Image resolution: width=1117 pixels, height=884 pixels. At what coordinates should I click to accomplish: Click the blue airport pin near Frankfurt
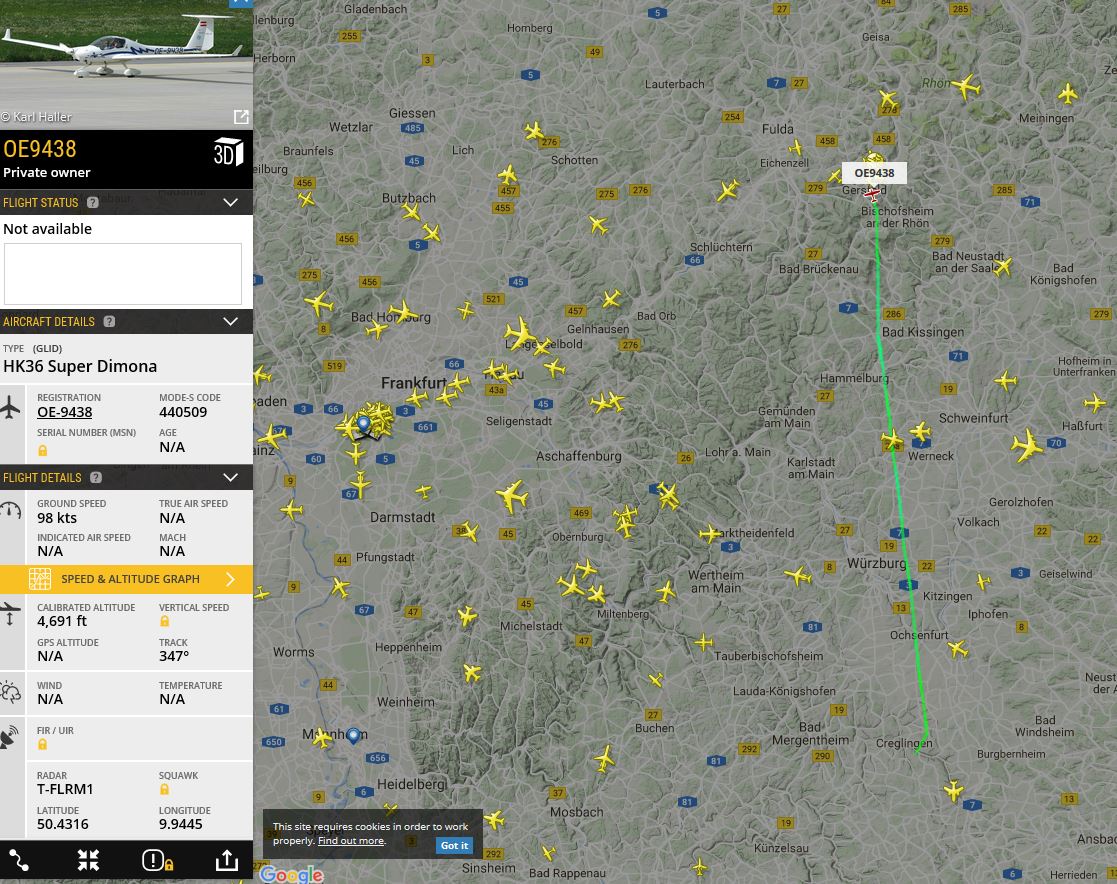pyautogui.click(x=364, y=424)
